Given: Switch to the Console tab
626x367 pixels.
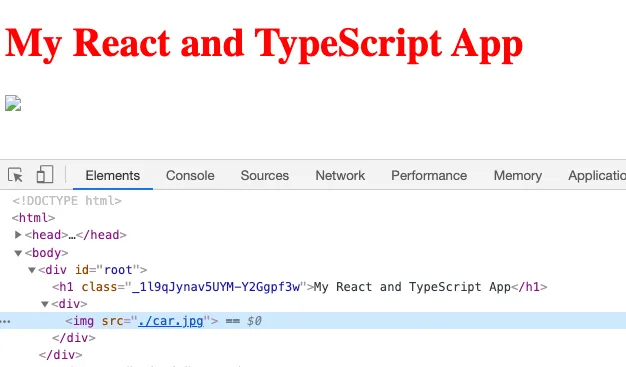Looking at the screenshot, I should click(190, 175).
